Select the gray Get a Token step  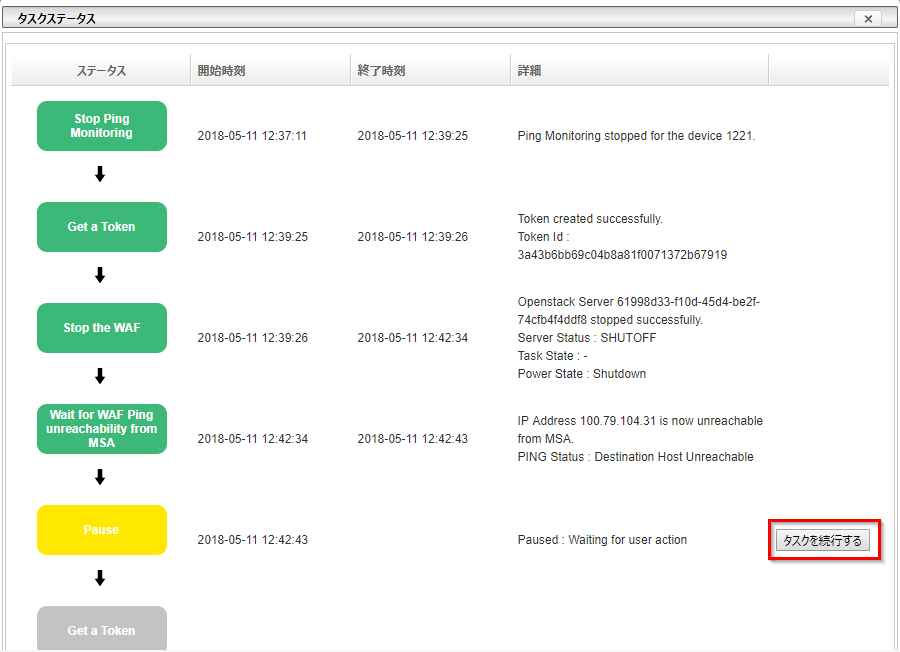[x=102, y=628]
